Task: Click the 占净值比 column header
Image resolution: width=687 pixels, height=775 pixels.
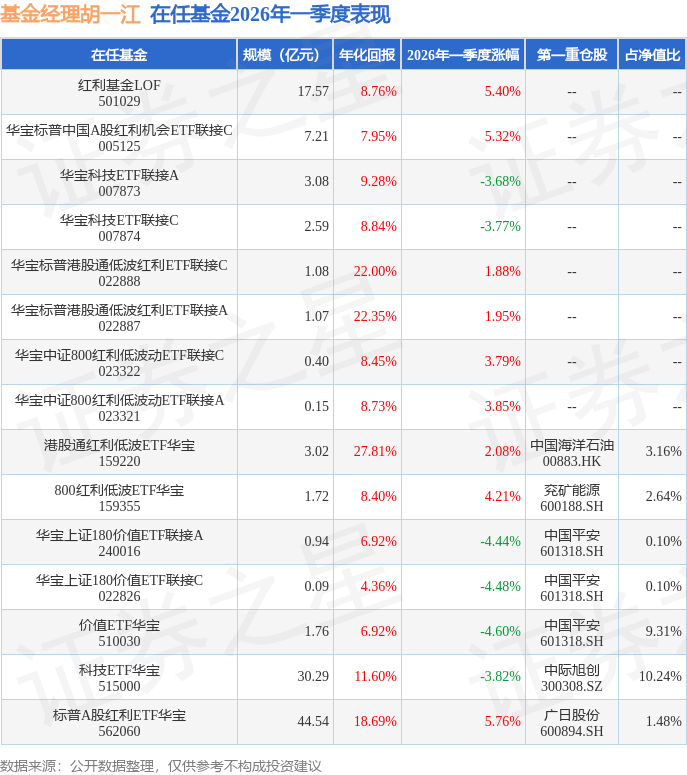Action: [652, 54]
